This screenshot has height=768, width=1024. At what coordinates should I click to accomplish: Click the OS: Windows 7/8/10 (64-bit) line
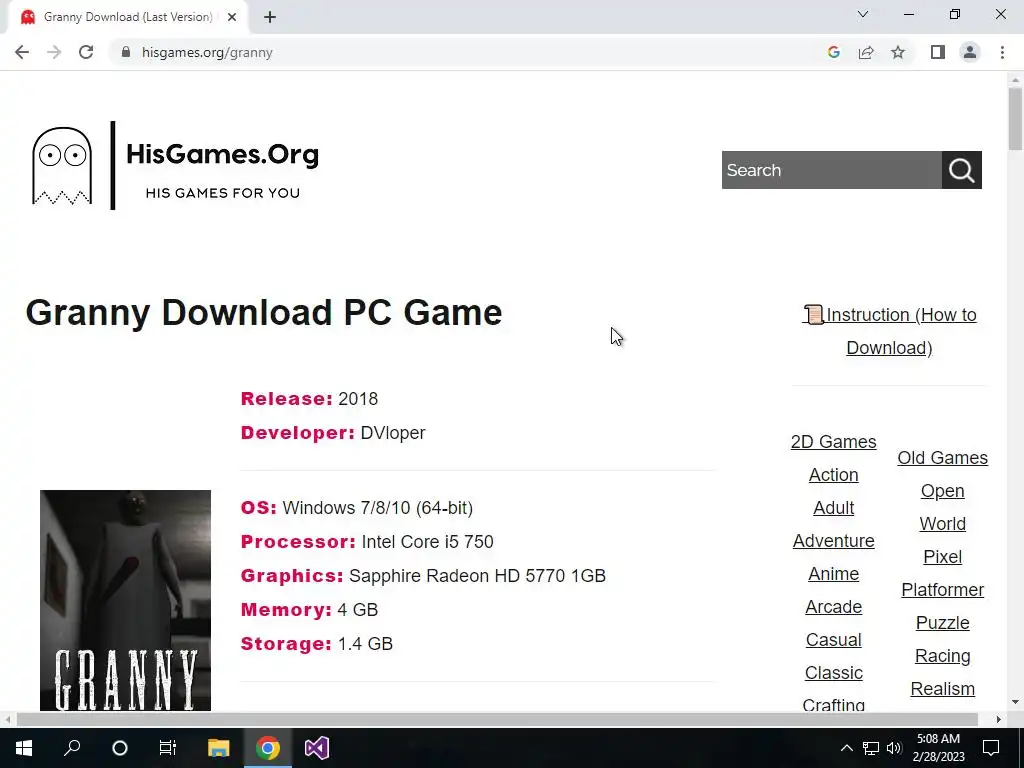point(357,507)
